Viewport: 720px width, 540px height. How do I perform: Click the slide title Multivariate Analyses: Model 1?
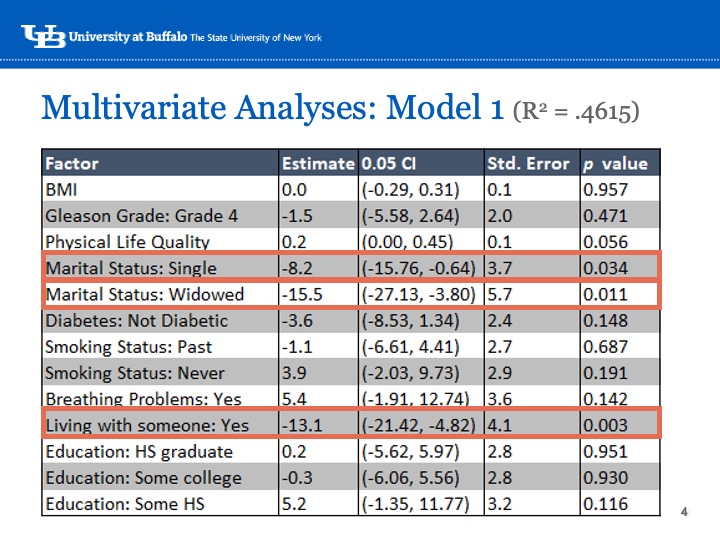click(x=272, y=106)
